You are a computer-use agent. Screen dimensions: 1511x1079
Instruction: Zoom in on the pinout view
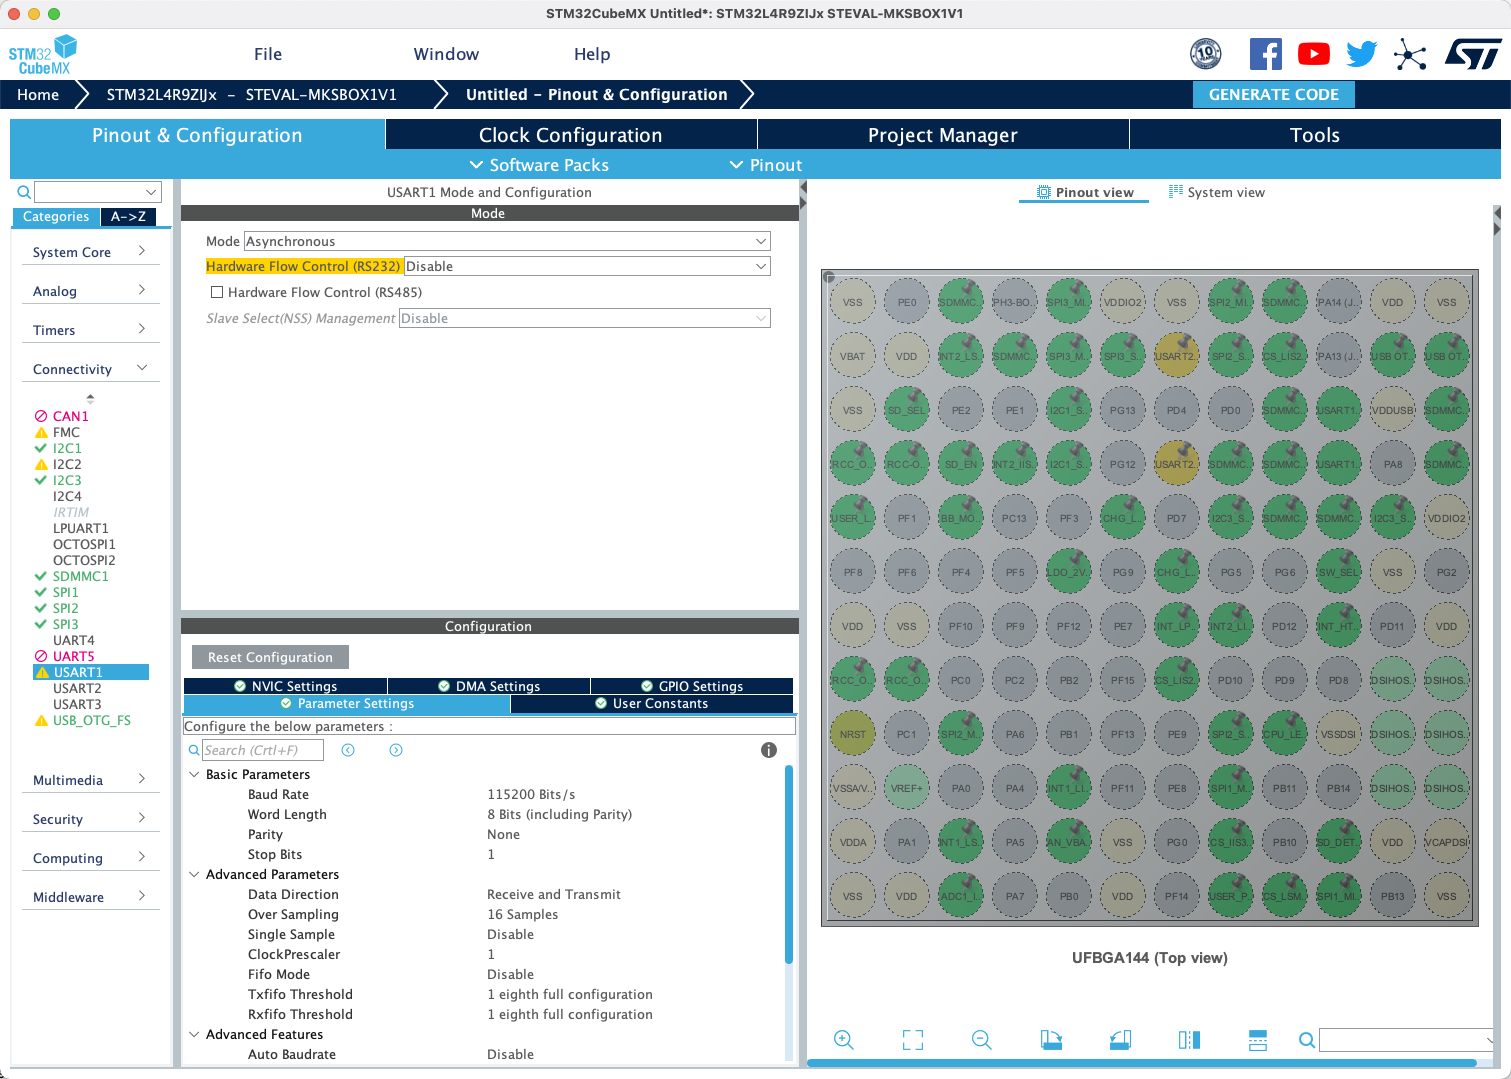point(844,1040)
